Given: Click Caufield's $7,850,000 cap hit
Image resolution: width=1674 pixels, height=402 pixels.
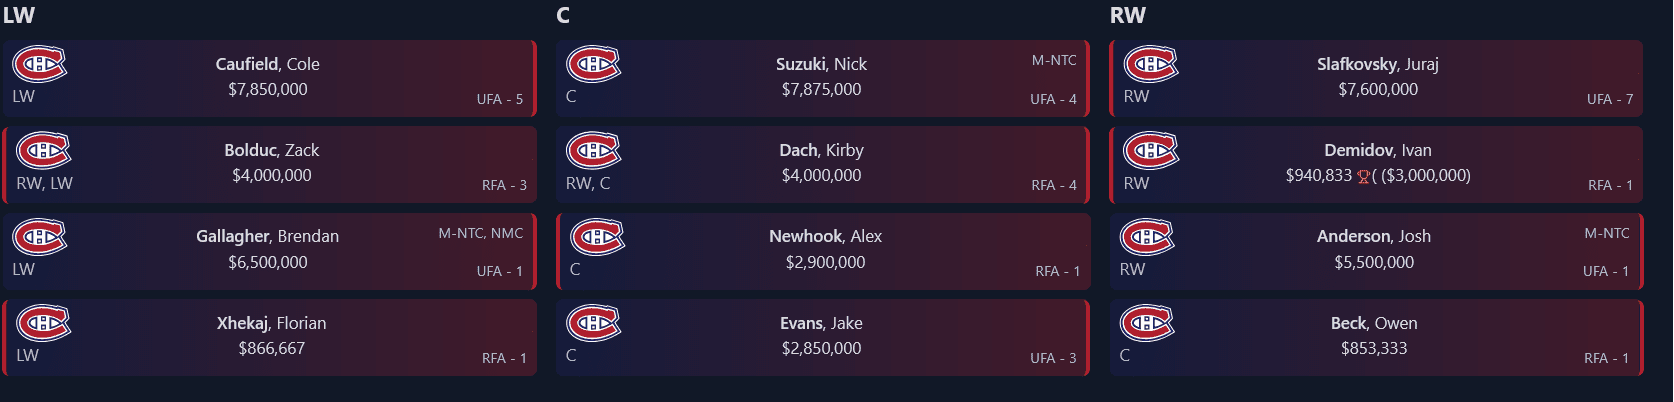Looking at the screenshot, I should tap(268, 89).
